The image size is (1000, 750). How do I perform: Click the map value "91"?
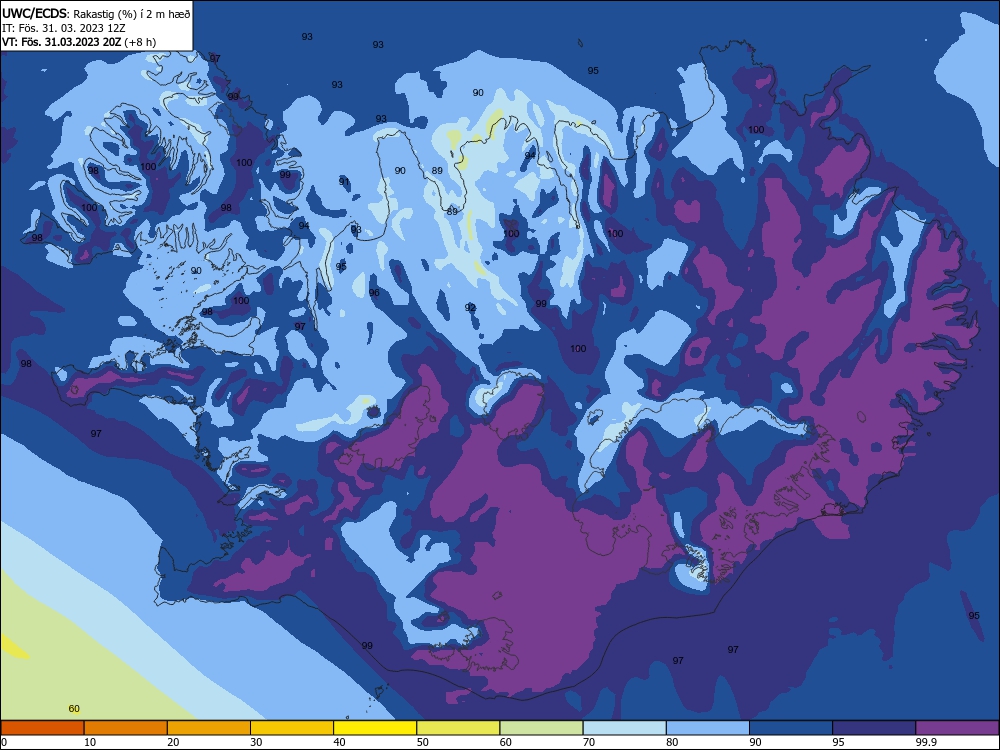click(x=344, y=182)
